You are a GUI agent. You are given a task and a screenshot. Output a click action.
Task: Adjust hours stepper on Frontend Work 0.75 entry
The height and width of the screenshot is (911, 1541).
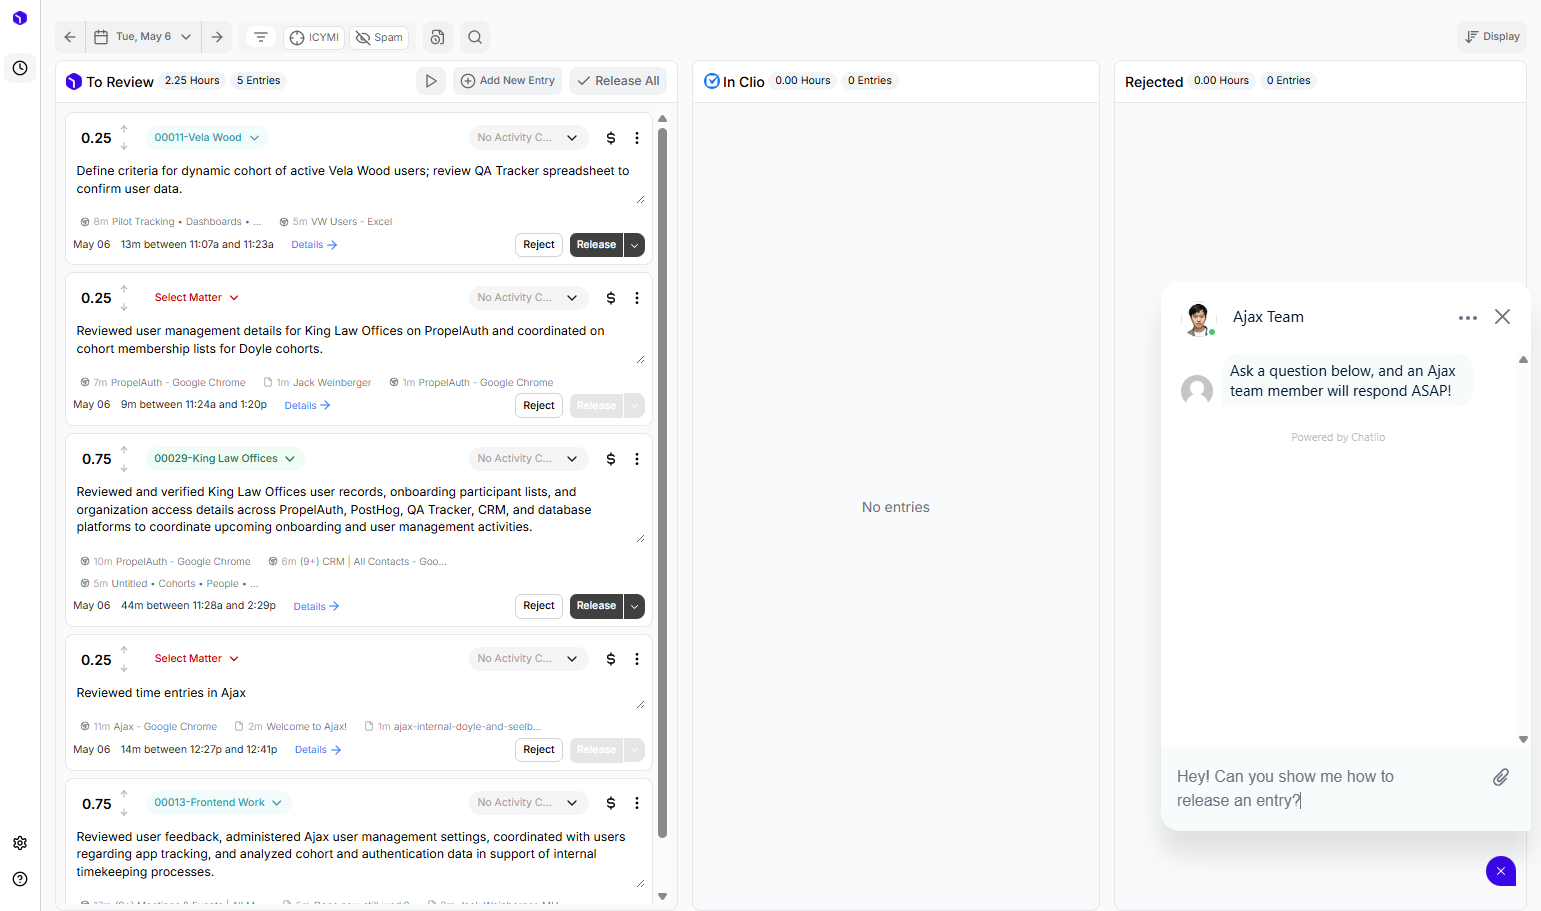(x=124, y=803)
